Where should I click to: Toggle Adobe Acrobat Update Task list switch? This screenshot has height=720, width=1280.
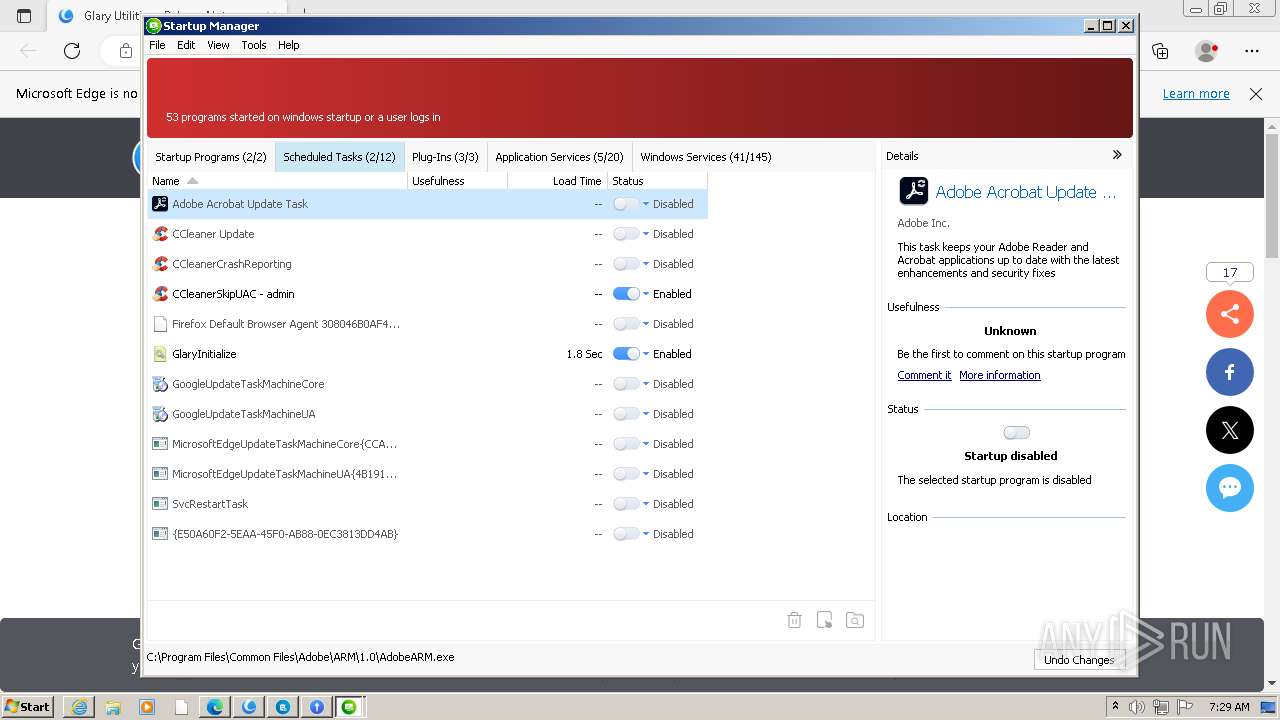(626, 204)
